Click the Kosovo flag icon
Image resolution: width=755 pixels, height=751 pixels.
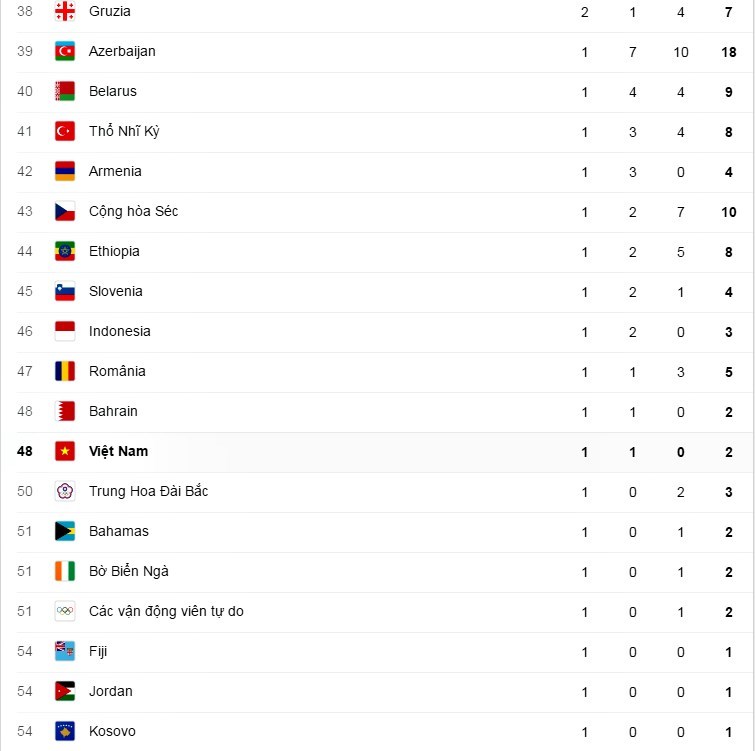click(x=65, y=731)
